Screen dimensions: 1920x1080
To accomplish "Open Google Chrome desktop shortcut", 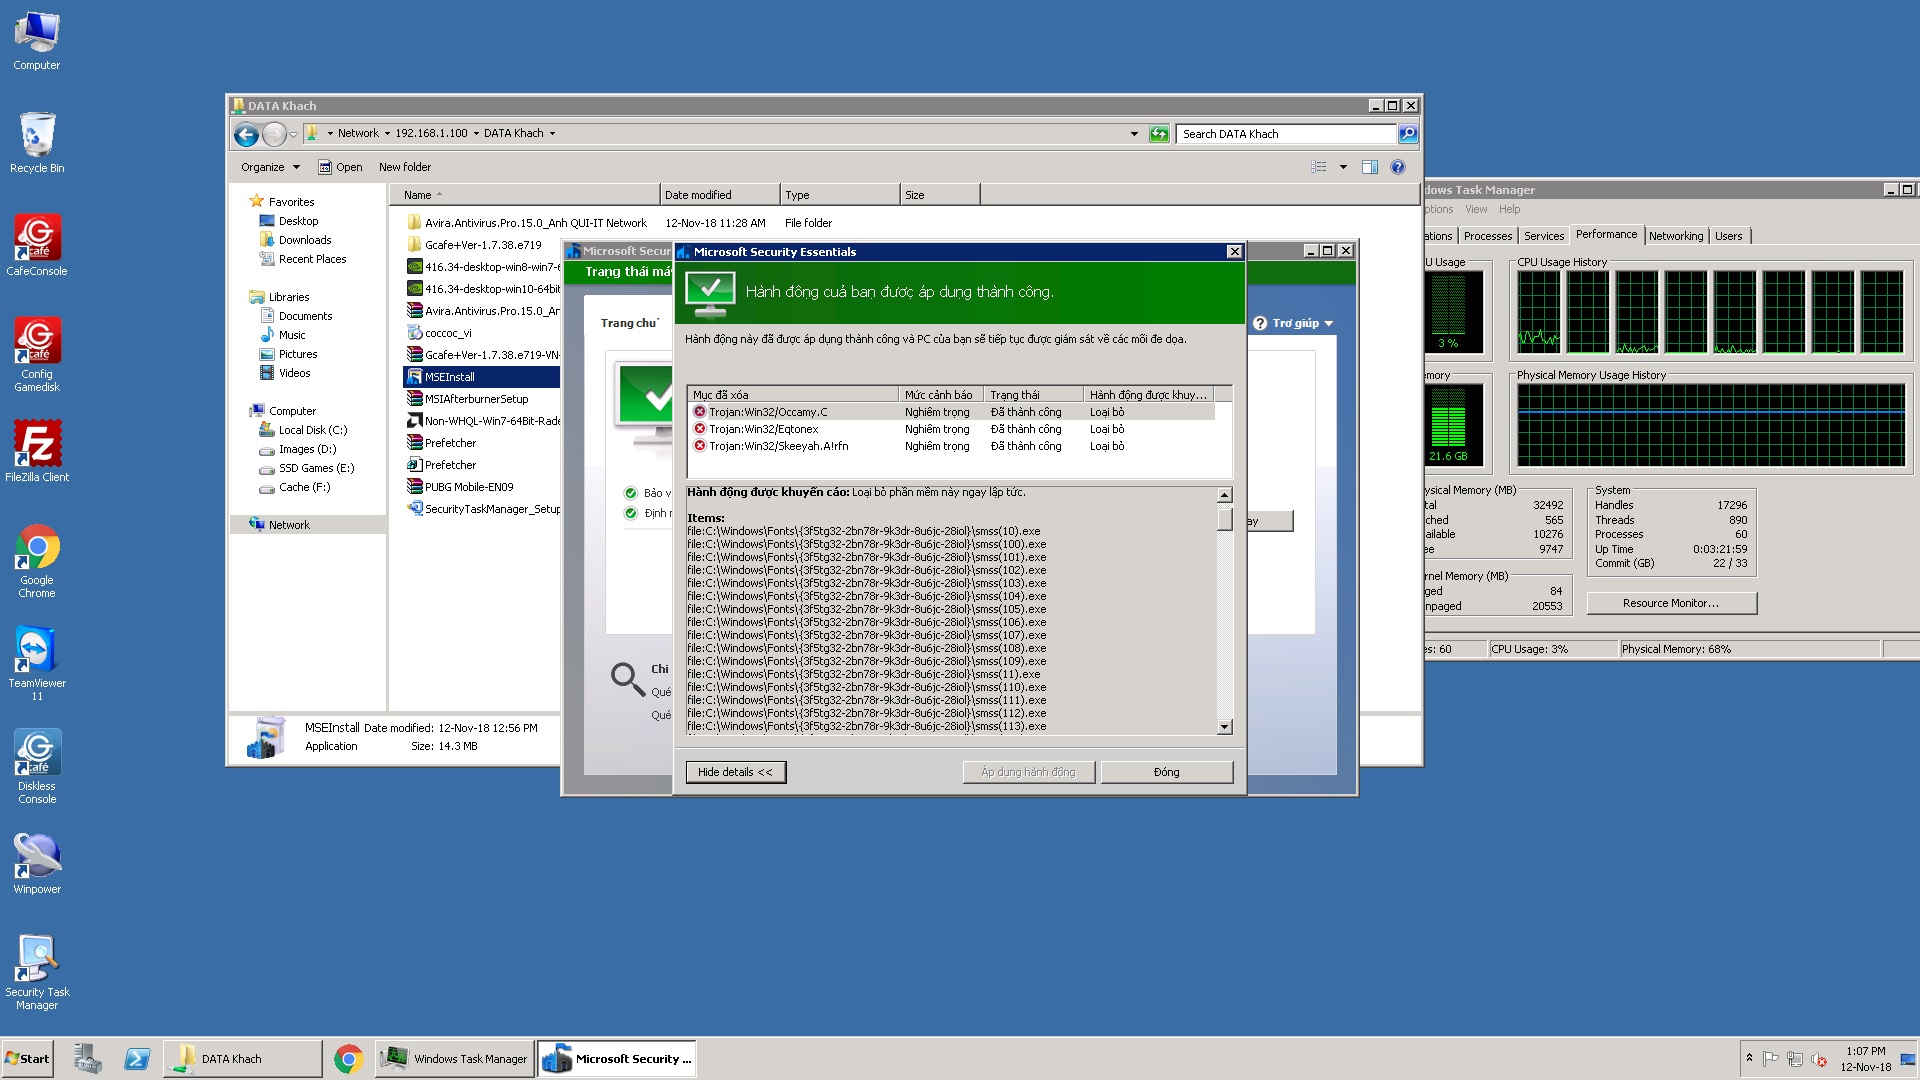I will [x=37, y=562].
